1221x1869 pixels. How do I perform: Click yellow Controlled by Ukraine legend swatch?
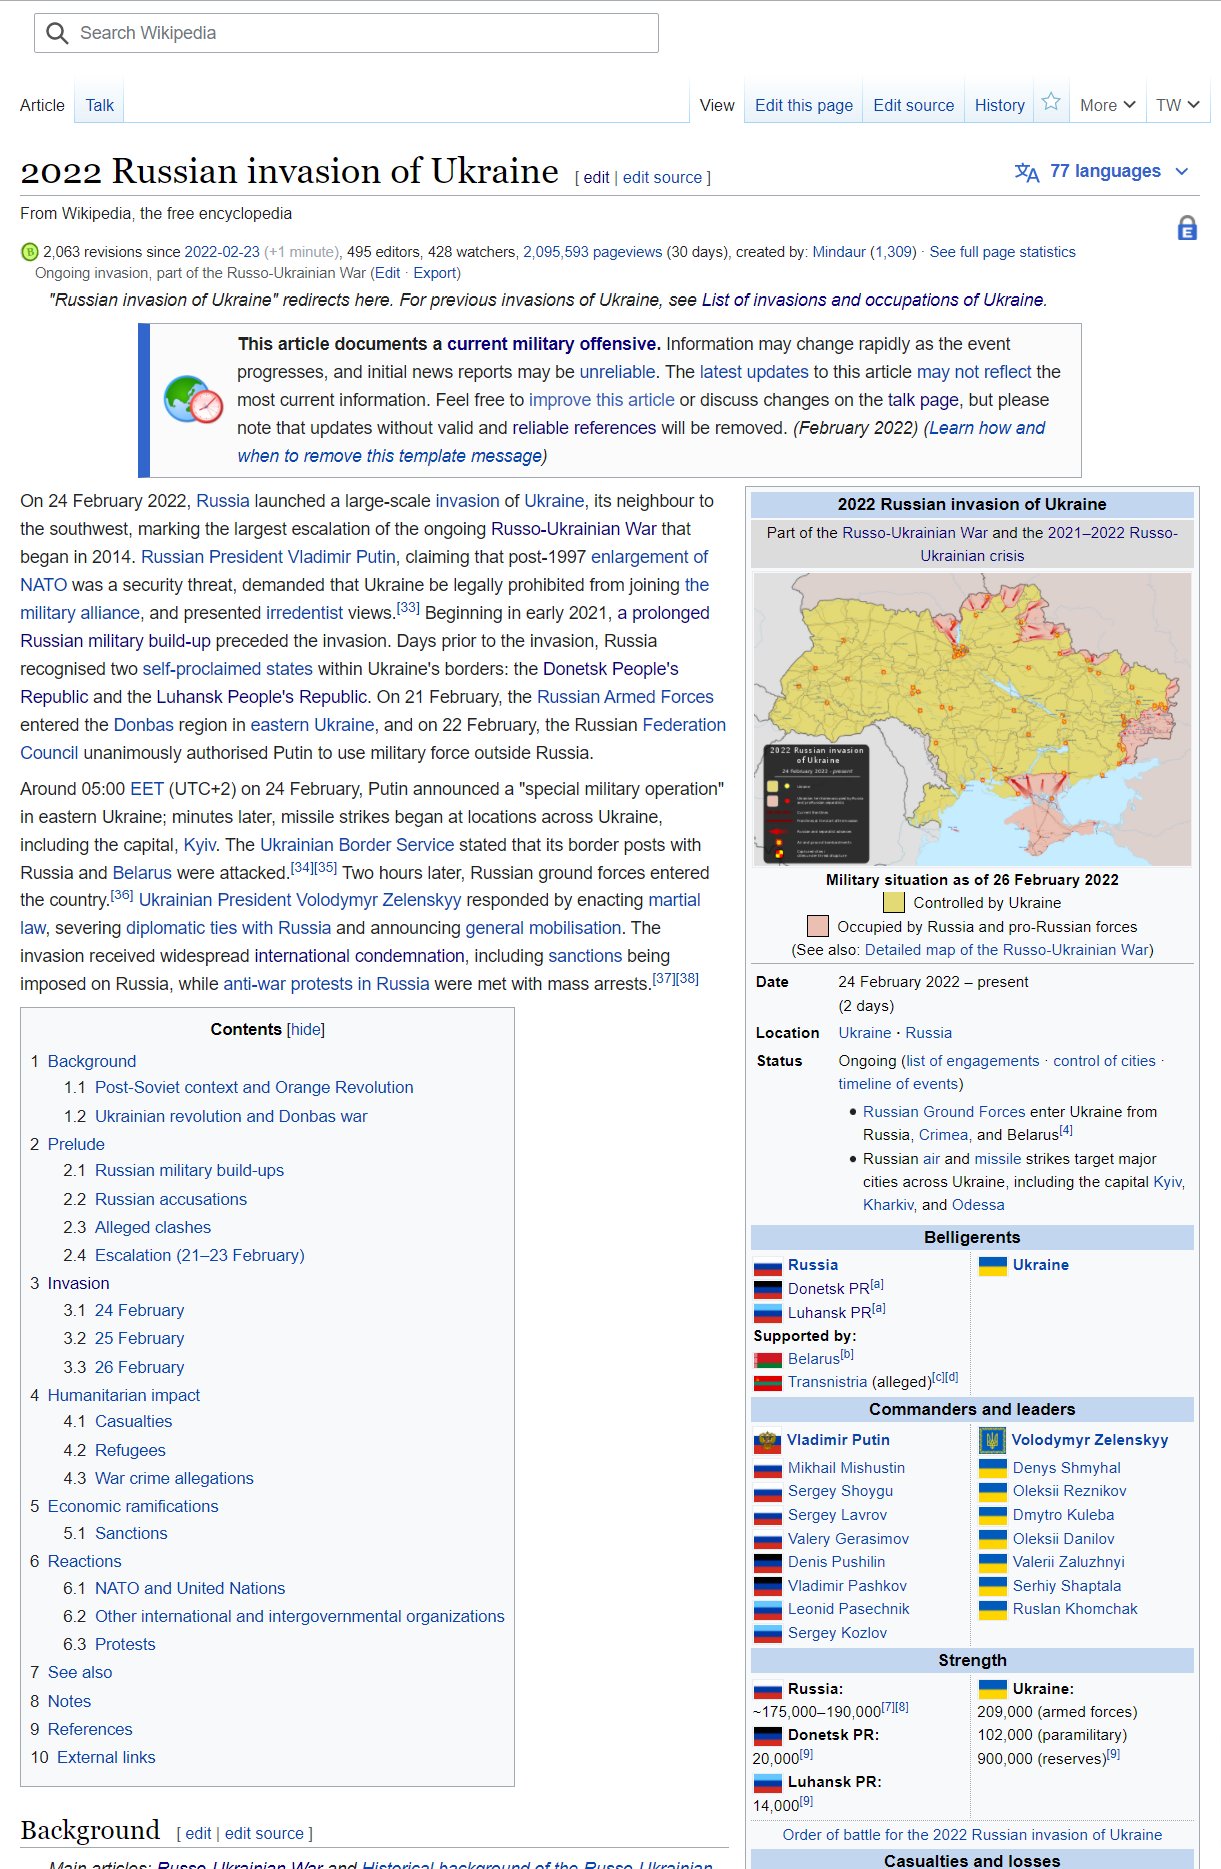(x=894, y=903)
